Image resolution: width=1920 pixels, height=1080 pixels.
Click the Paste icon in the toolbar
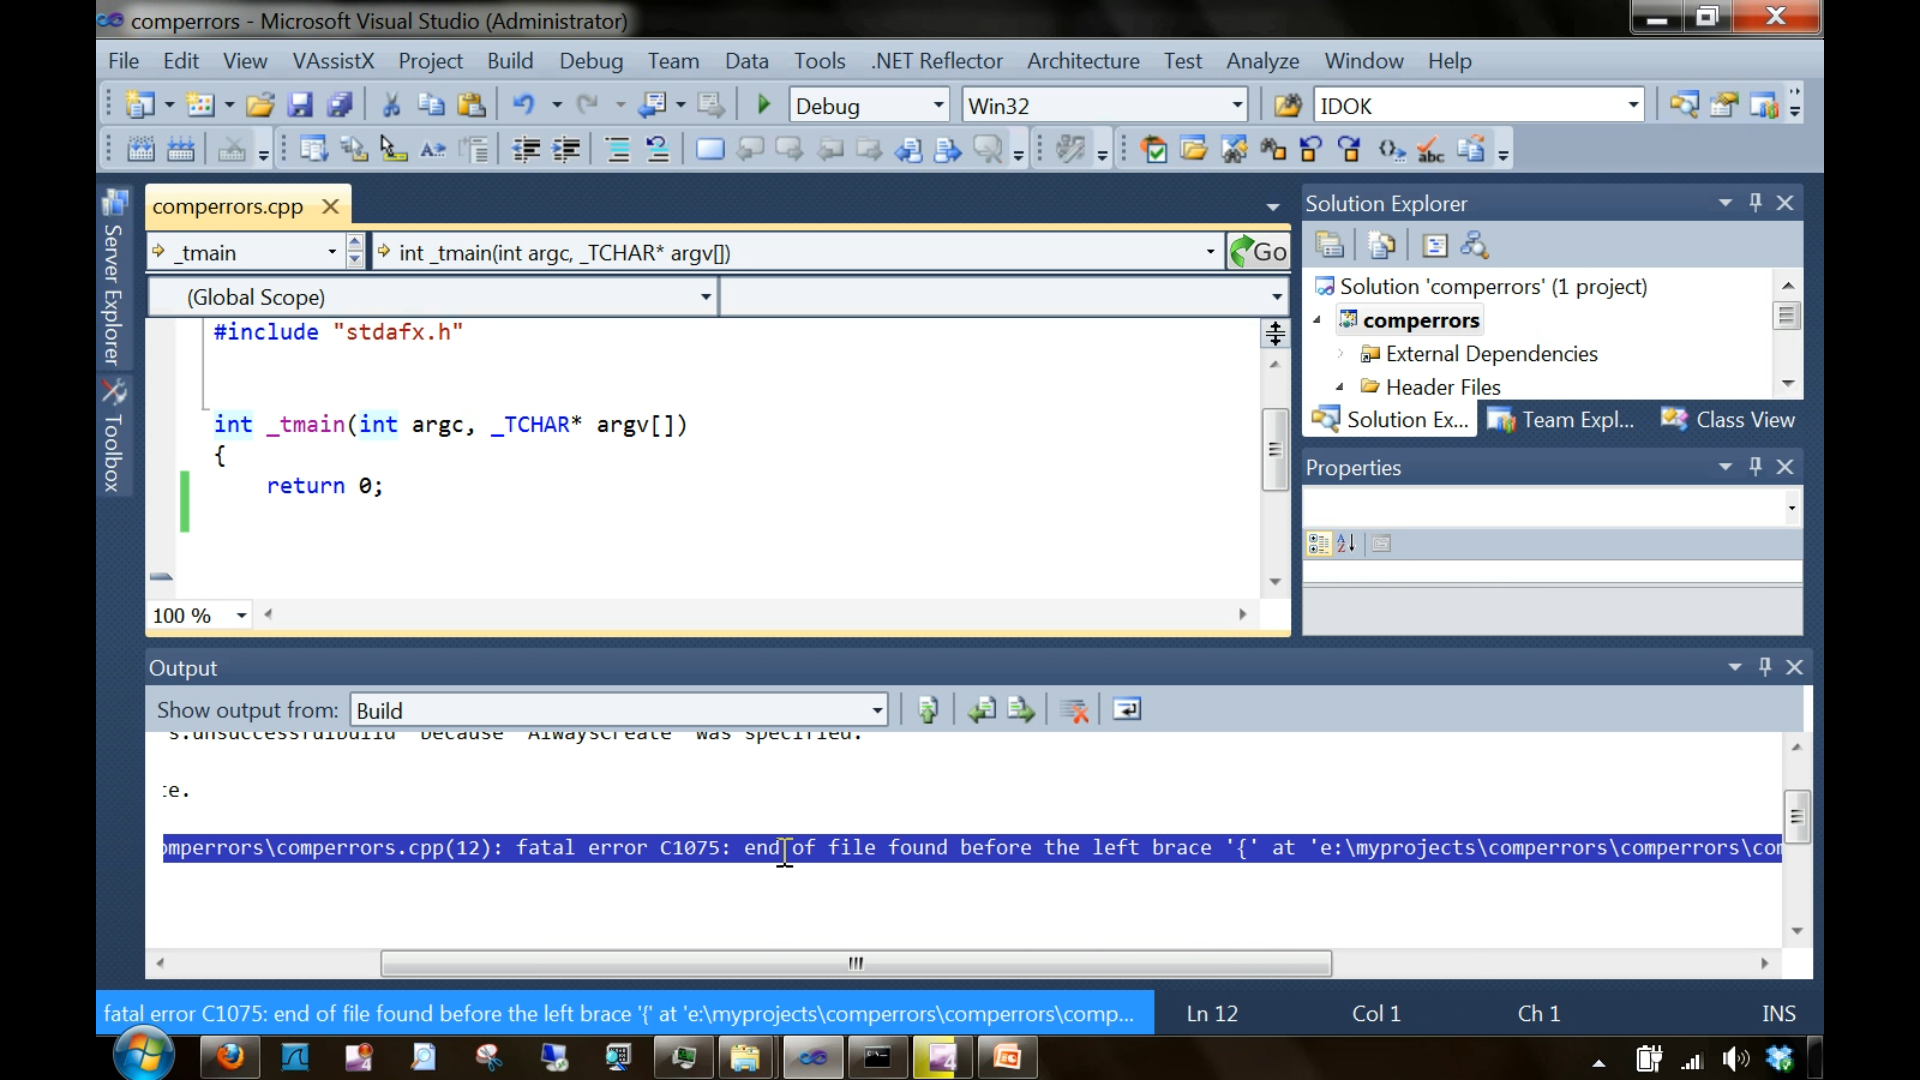471,104
